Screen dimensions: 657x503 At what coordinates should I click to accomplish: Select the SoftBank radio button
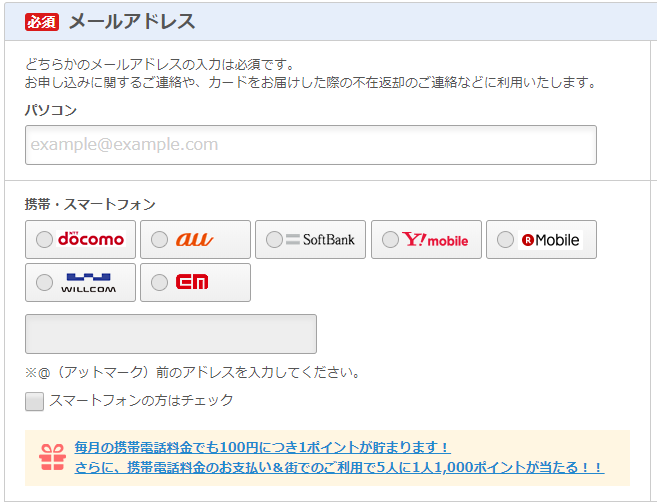click(x=274, y=239)
